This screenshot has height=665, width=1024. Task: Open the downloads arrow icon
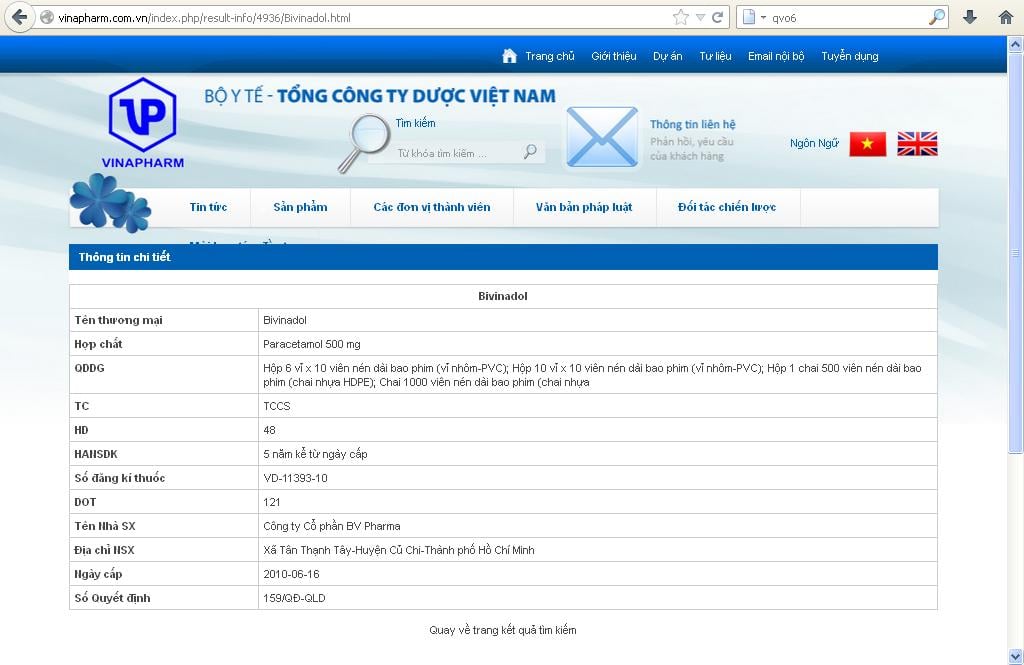pos(970,18)
